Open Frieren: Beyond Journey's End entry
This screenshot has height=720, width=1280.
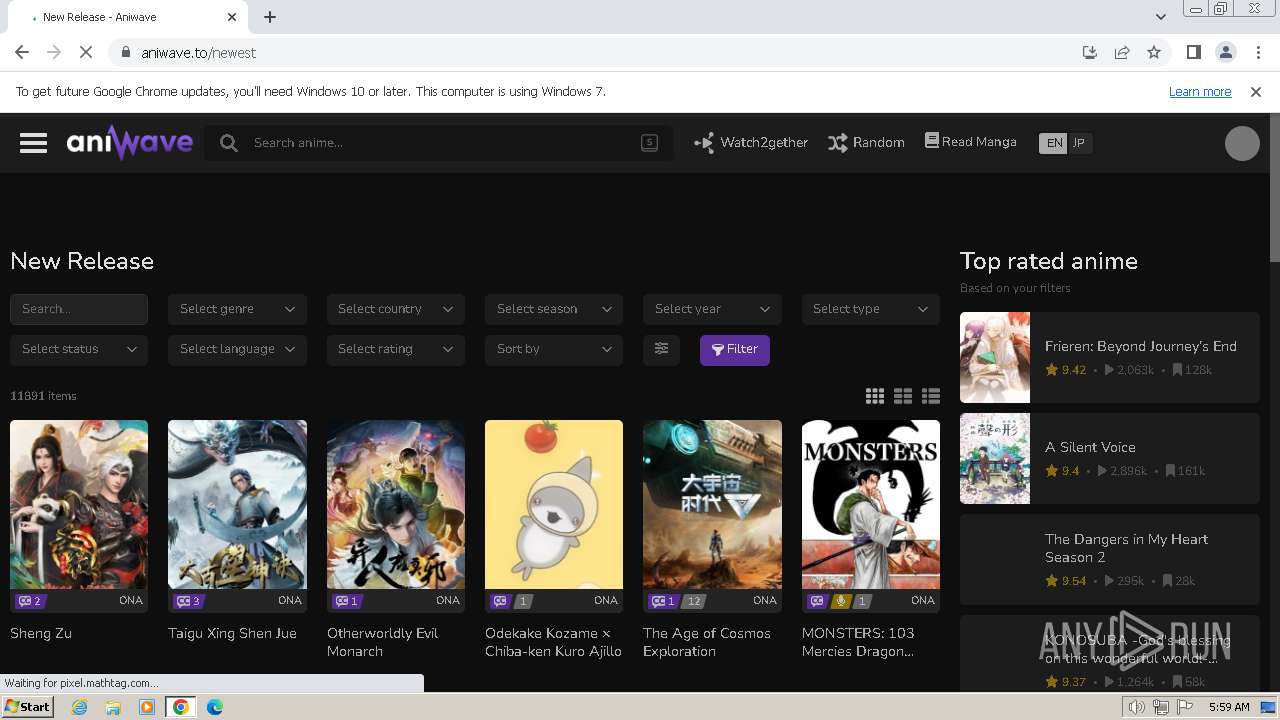1110,357
